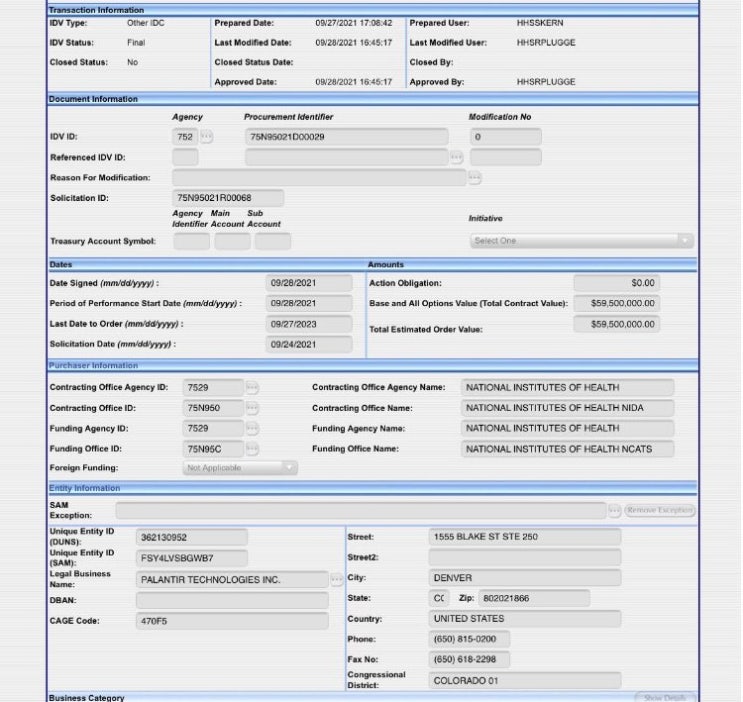Click the Procurement Identifier field 75N95021D00029
This screenshot has height=702, width=743.
346,137
